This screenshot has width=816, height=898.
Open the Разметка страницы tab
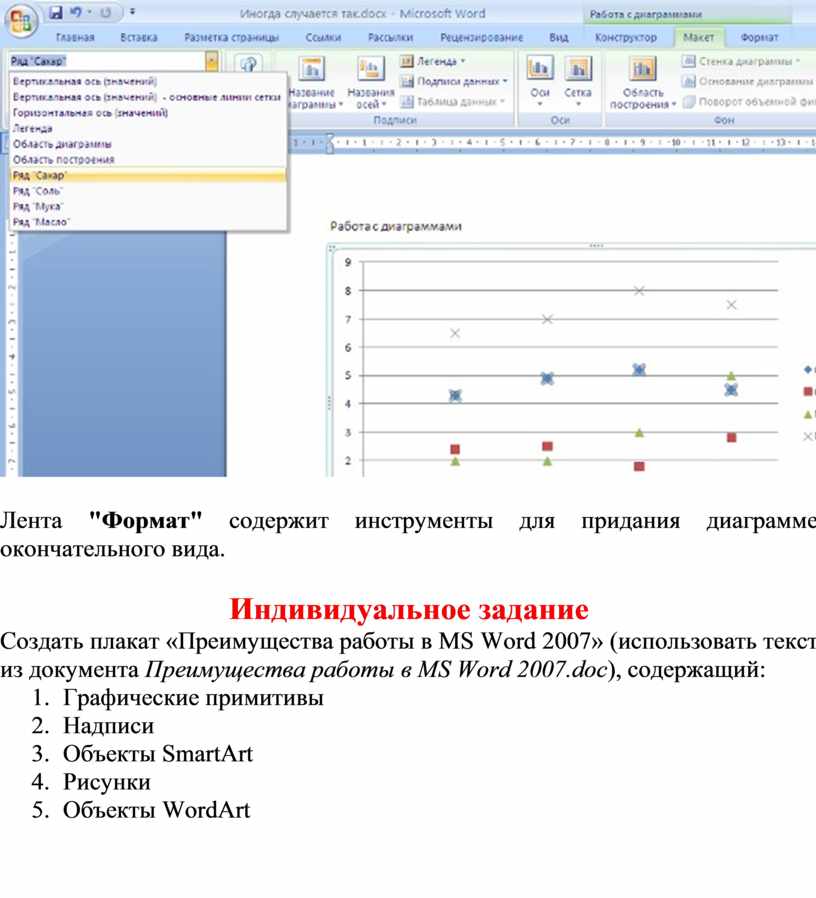click(x=231, y=37)
